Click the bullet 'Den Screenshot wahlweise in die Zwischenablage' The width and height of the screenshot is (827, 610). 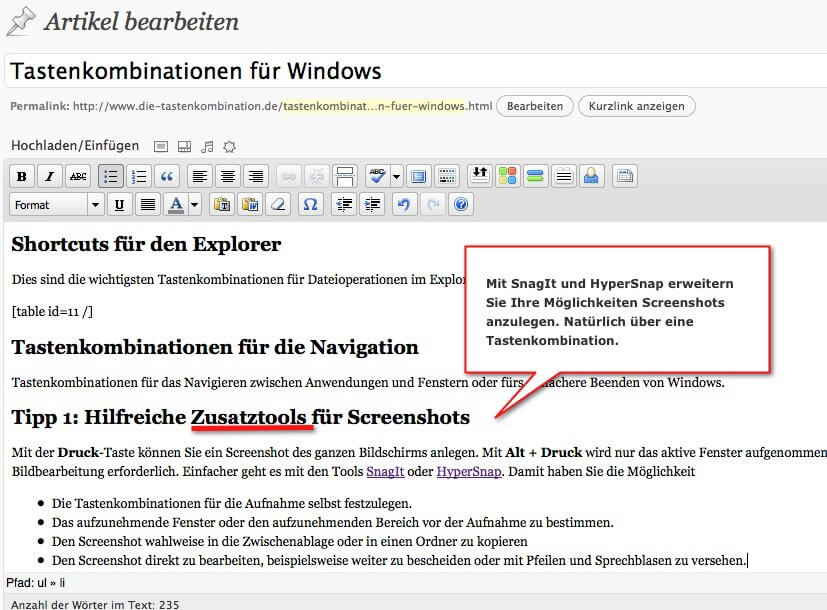[290, 541]
